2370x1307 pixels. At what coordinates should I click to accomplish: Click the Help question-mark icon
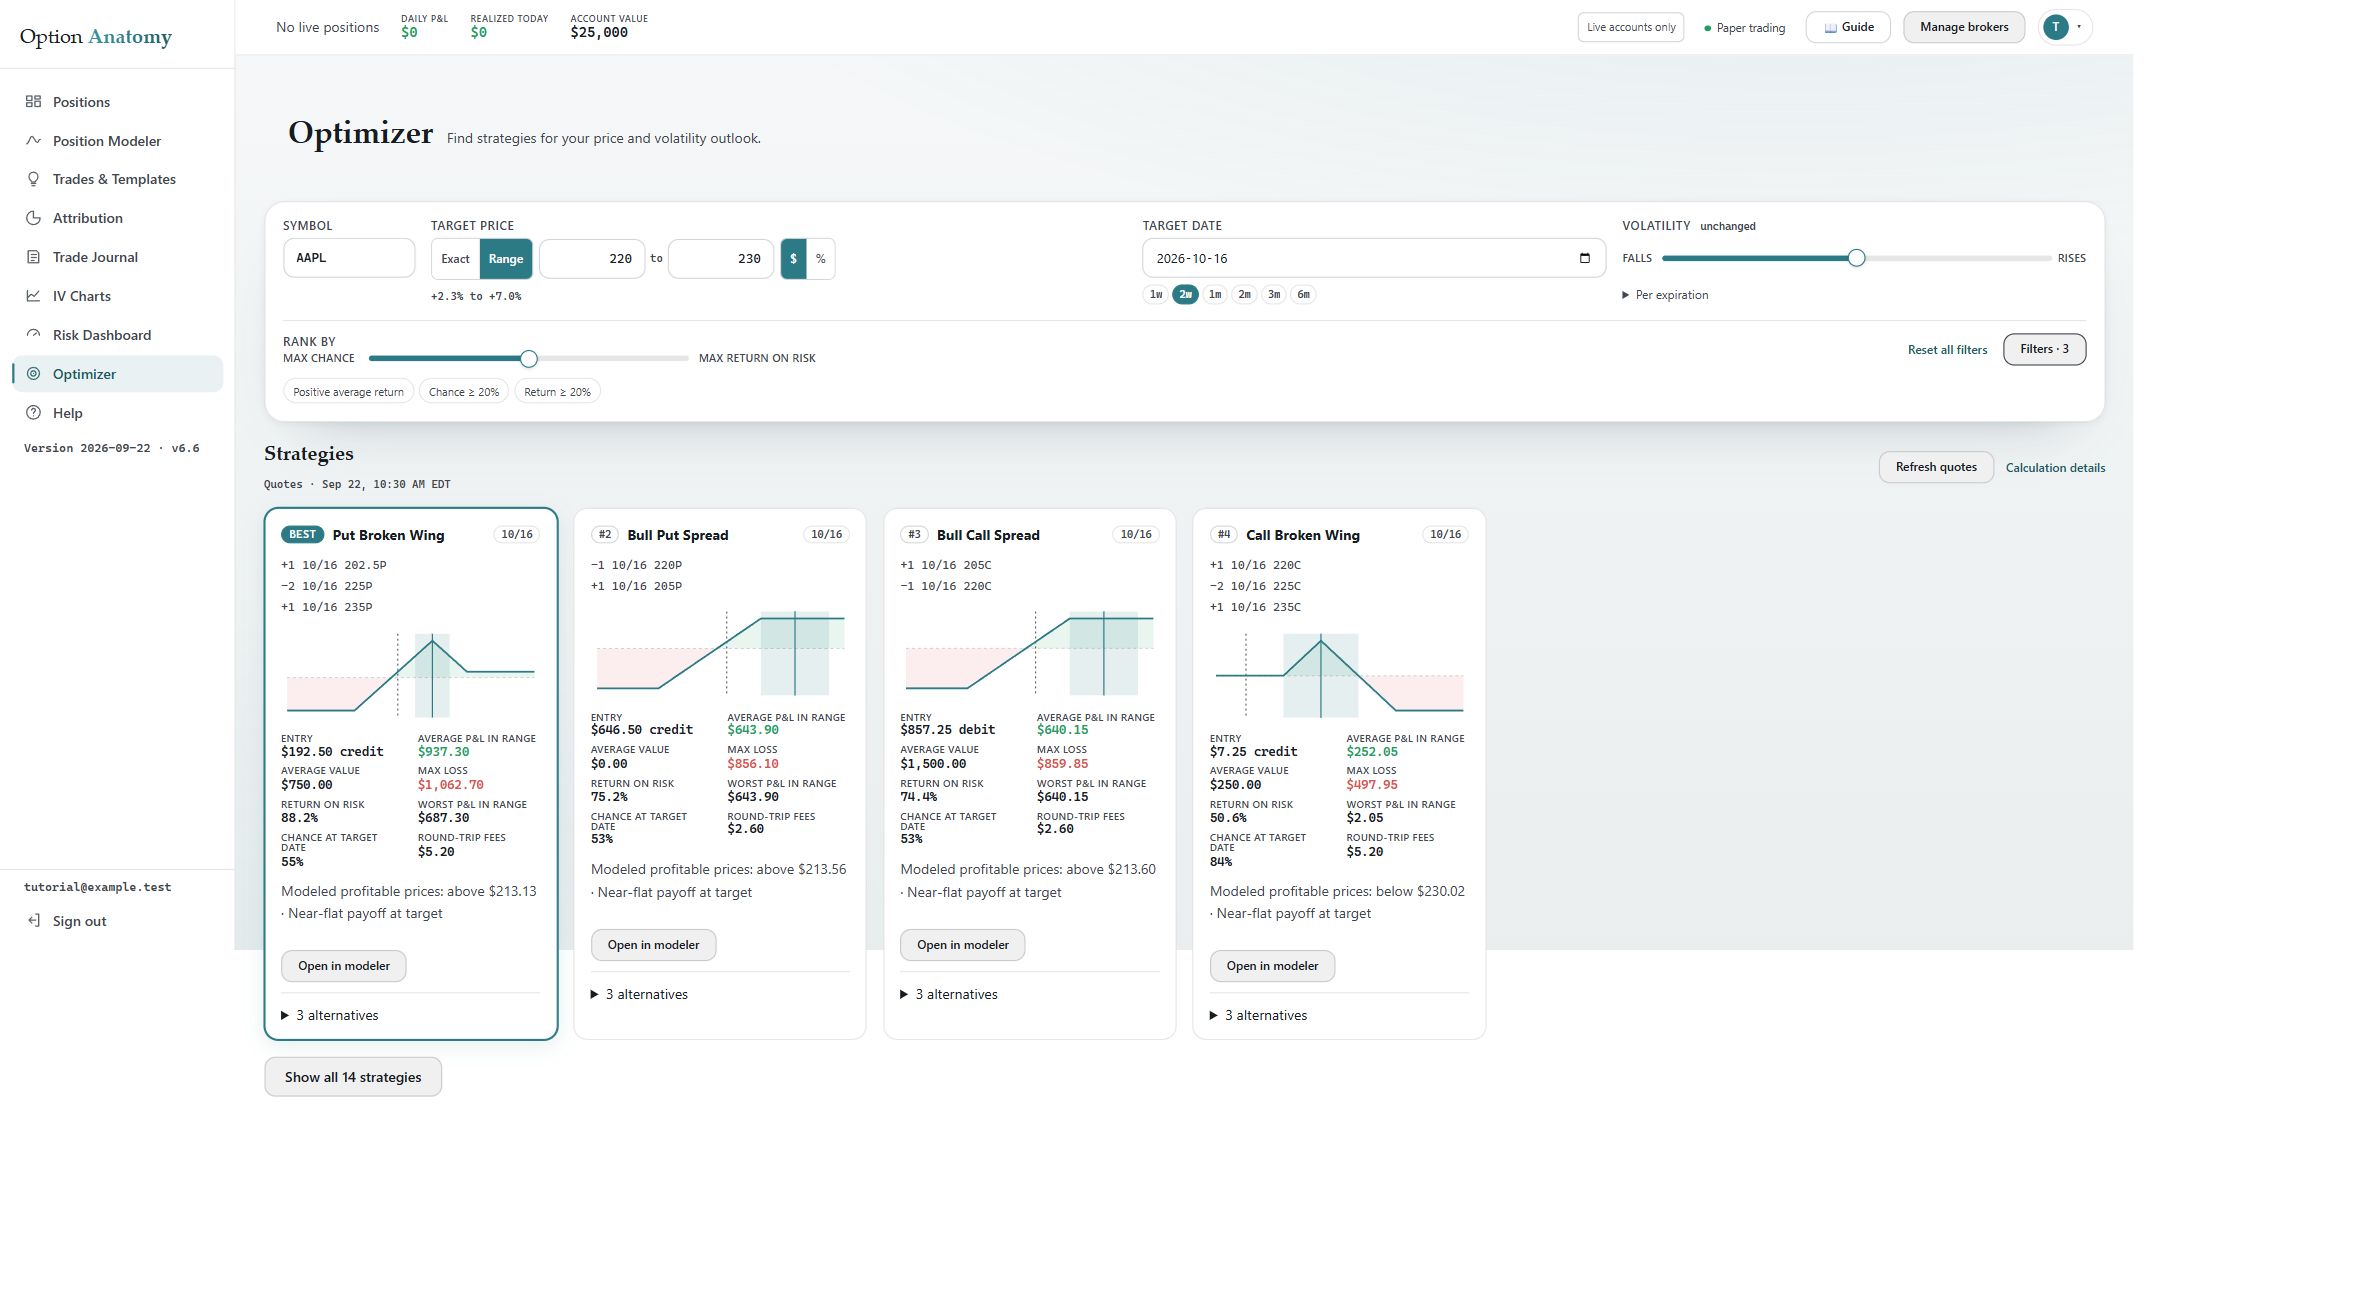pyautogui.click(x=33, y=413)
